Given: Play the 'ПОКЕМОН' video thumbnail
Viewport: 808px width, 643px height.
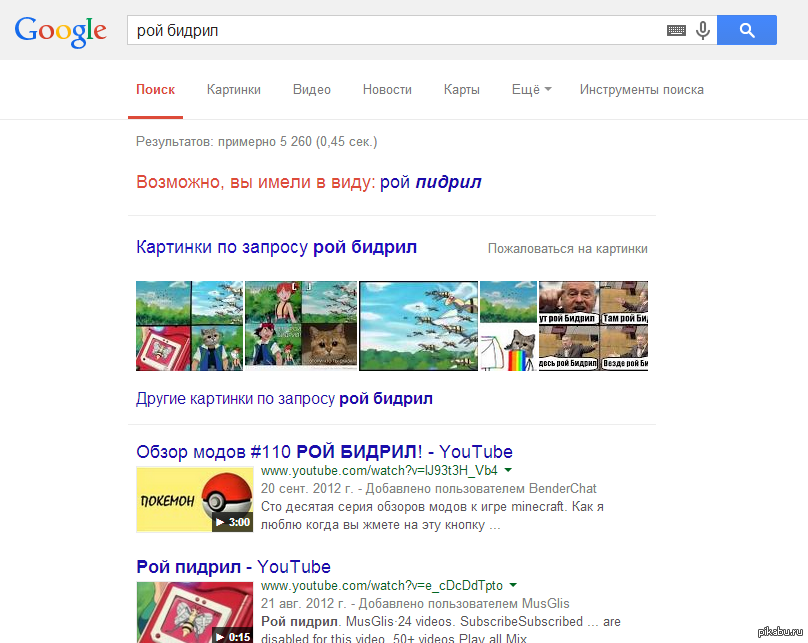Looking at the screenshot, I should [195, 499].
